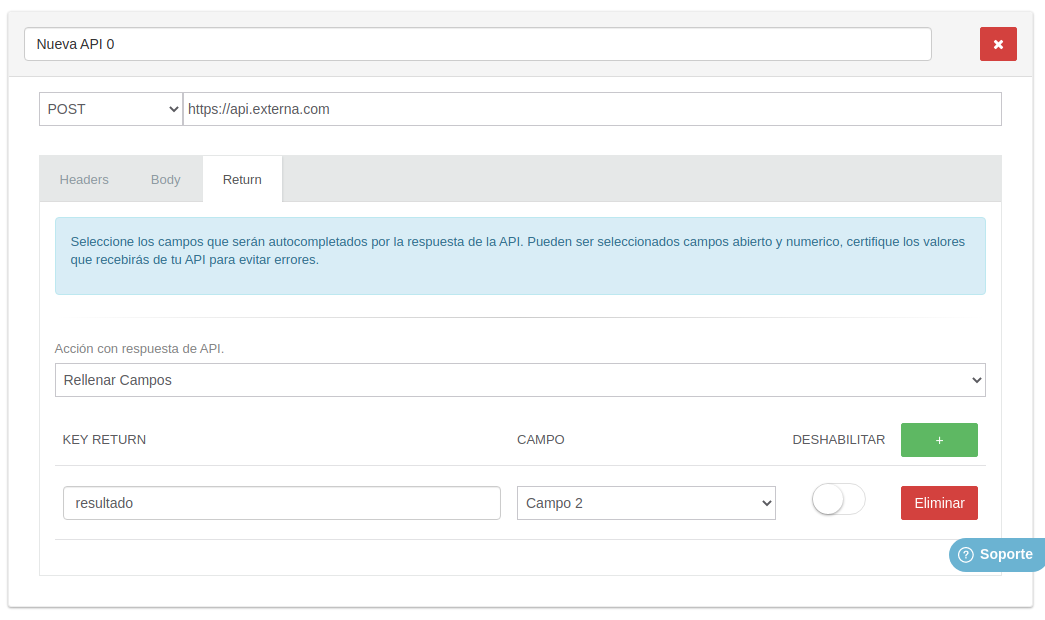Image resolution: width=1045 pixels, height=620 pixels.
Task: Edit the Nueva API 0 name field
Action: click(x=477, y=44)
